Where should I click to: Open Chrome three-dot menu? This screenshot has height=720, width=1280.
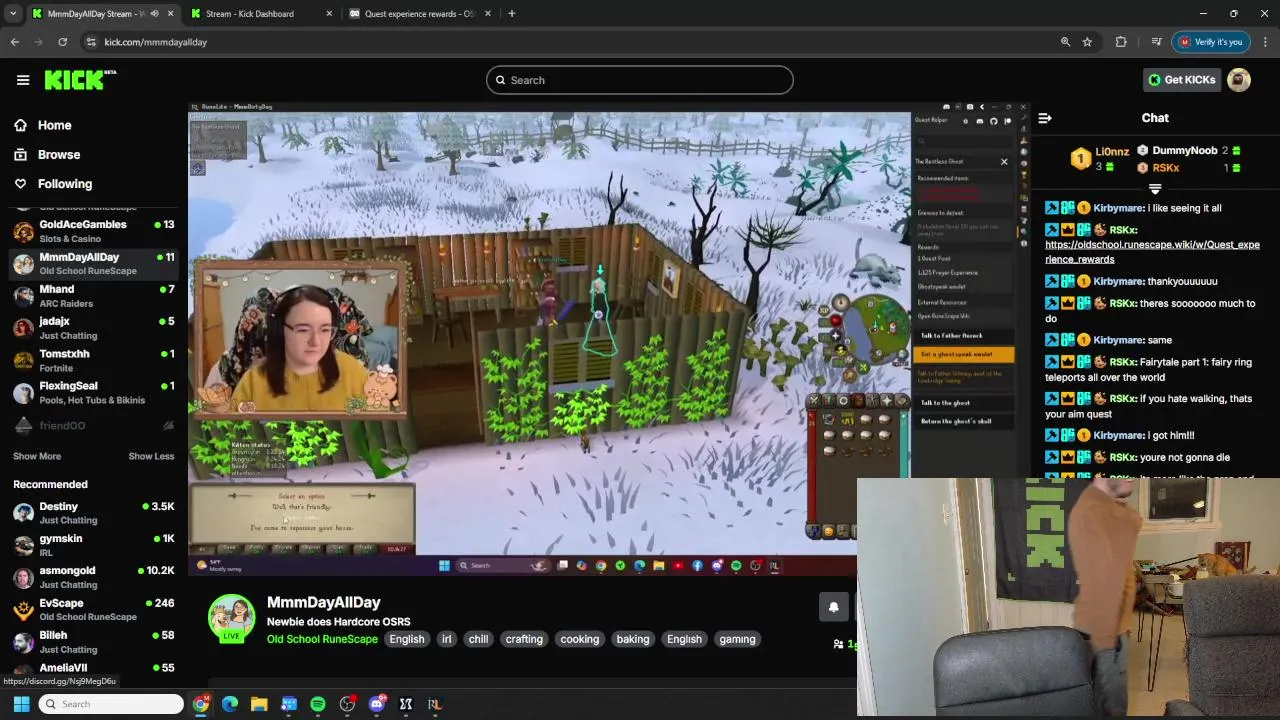coord(1265,42)
